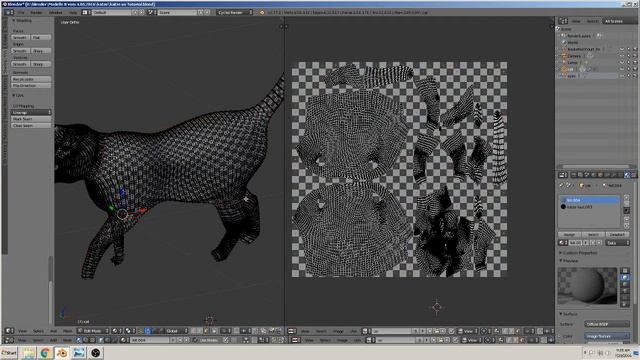Toggle renderability camera for eyes row

pos(635,76)
